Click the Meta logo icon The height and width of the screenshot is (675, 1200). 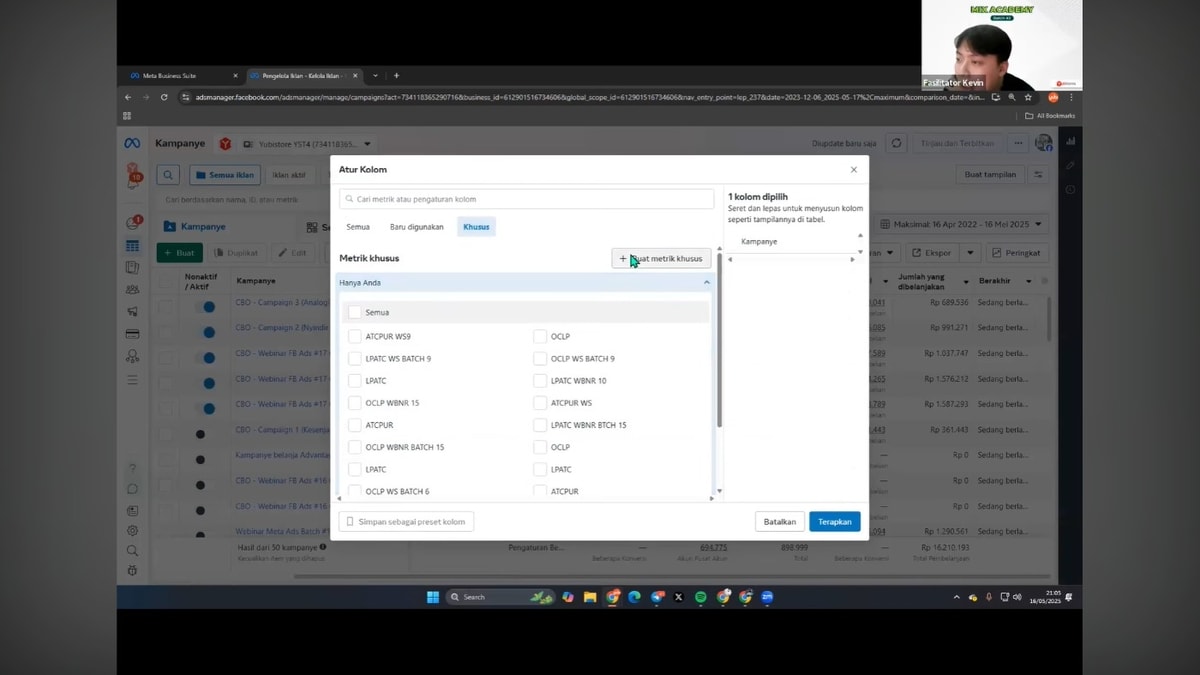(132, 144)
